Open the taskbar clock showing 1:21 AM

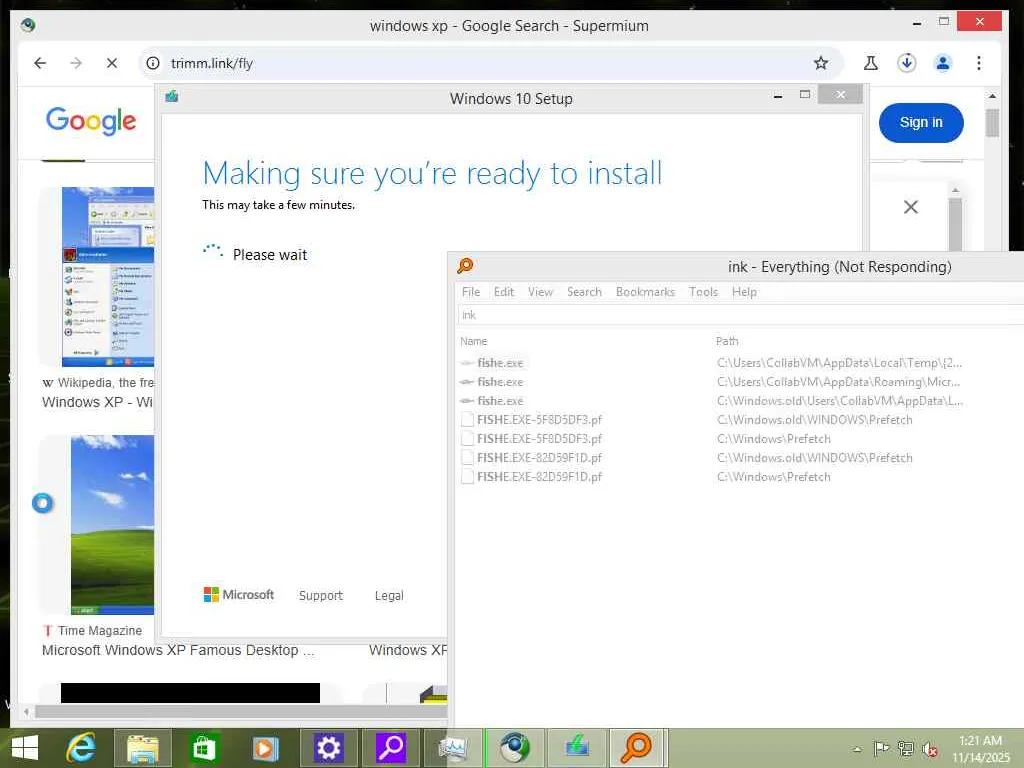click(980, 749)
